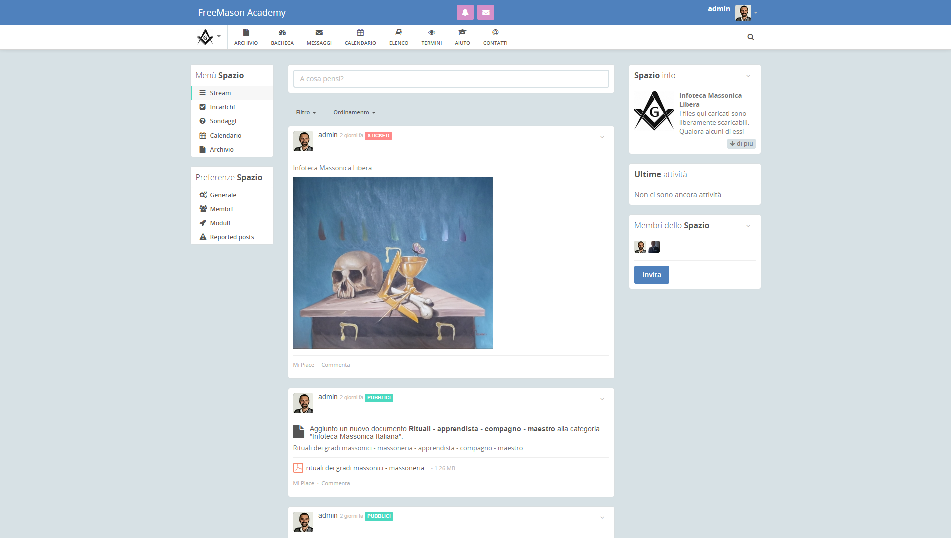
Task: Collapse the Membri dello Spazio panel
Action: point(748,226)
